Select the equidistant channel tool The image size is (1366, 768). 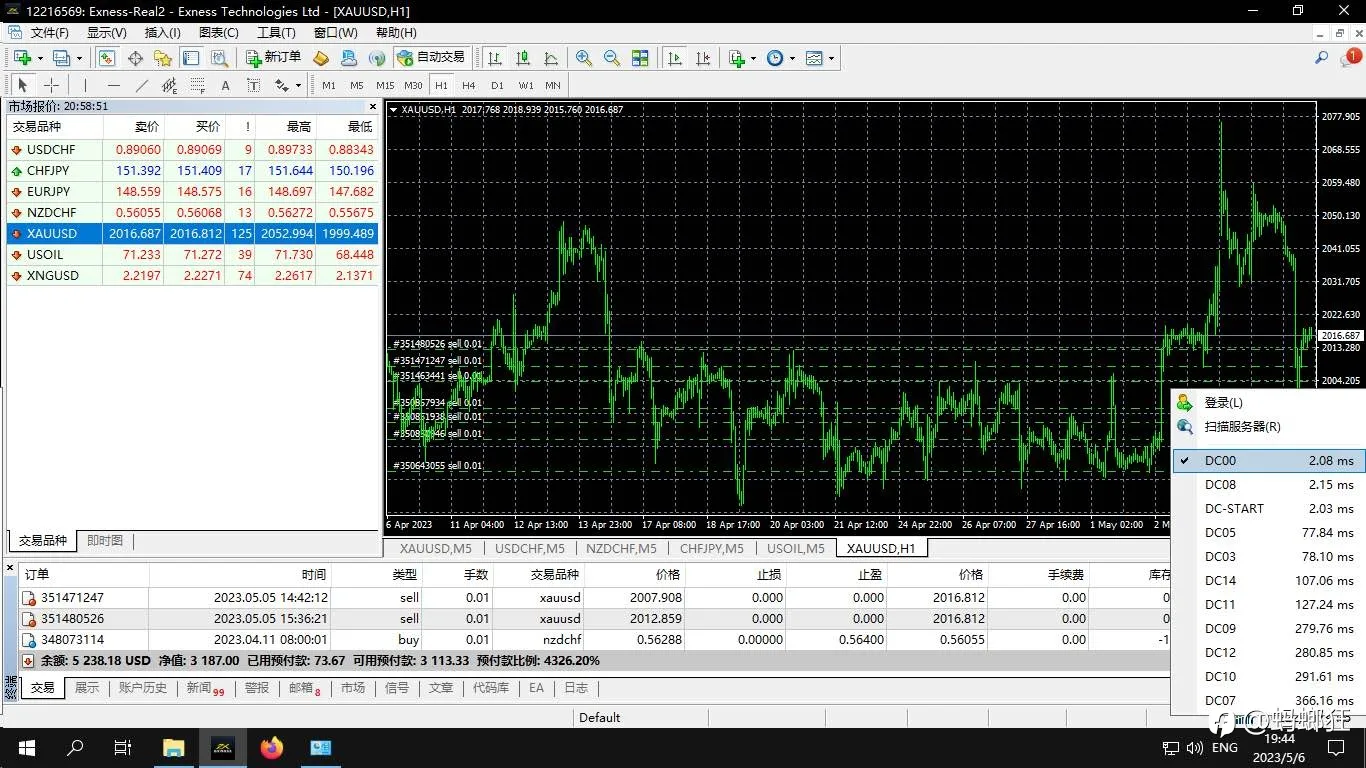point(169,85)
